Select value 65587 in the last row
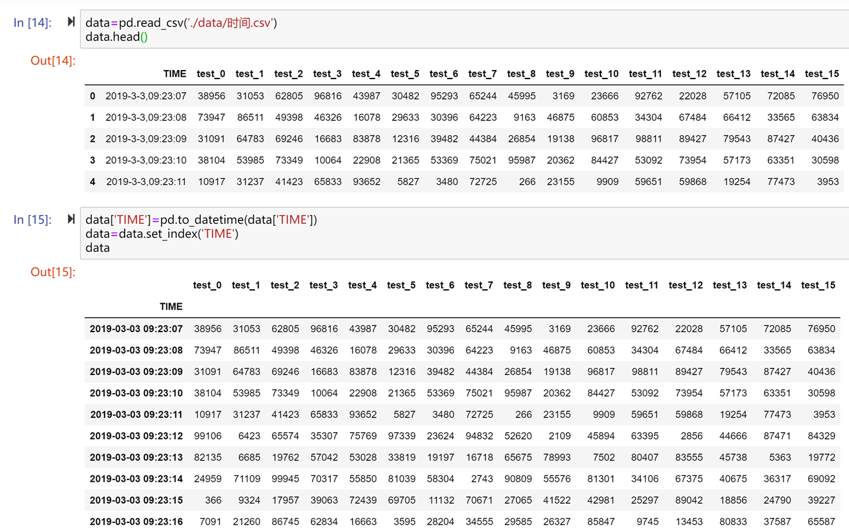 (x=821, y=522)
